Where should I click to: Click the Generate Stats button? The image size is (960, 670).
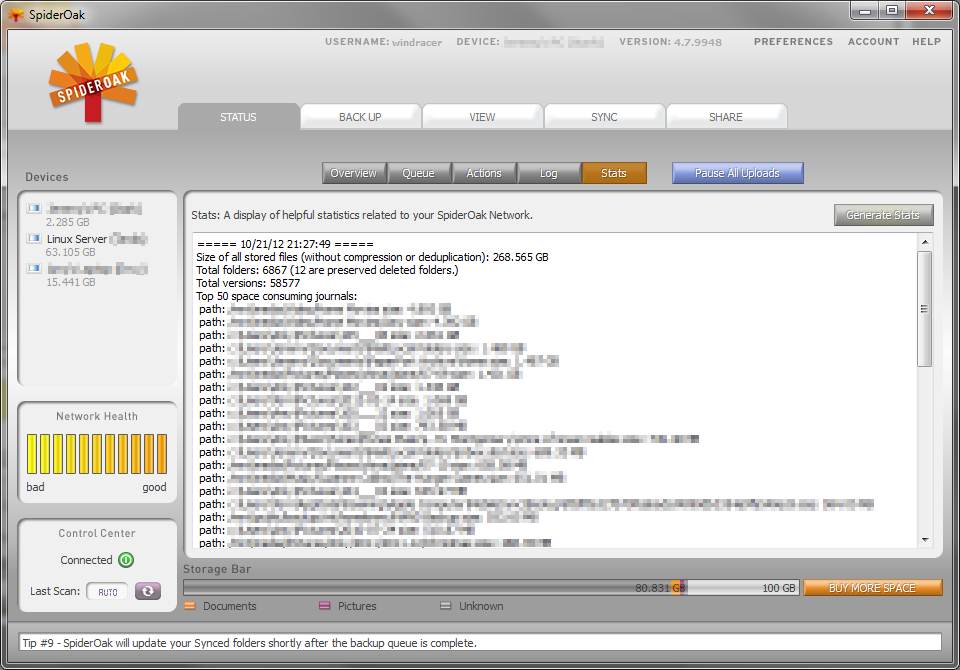[x=883, y=215]
